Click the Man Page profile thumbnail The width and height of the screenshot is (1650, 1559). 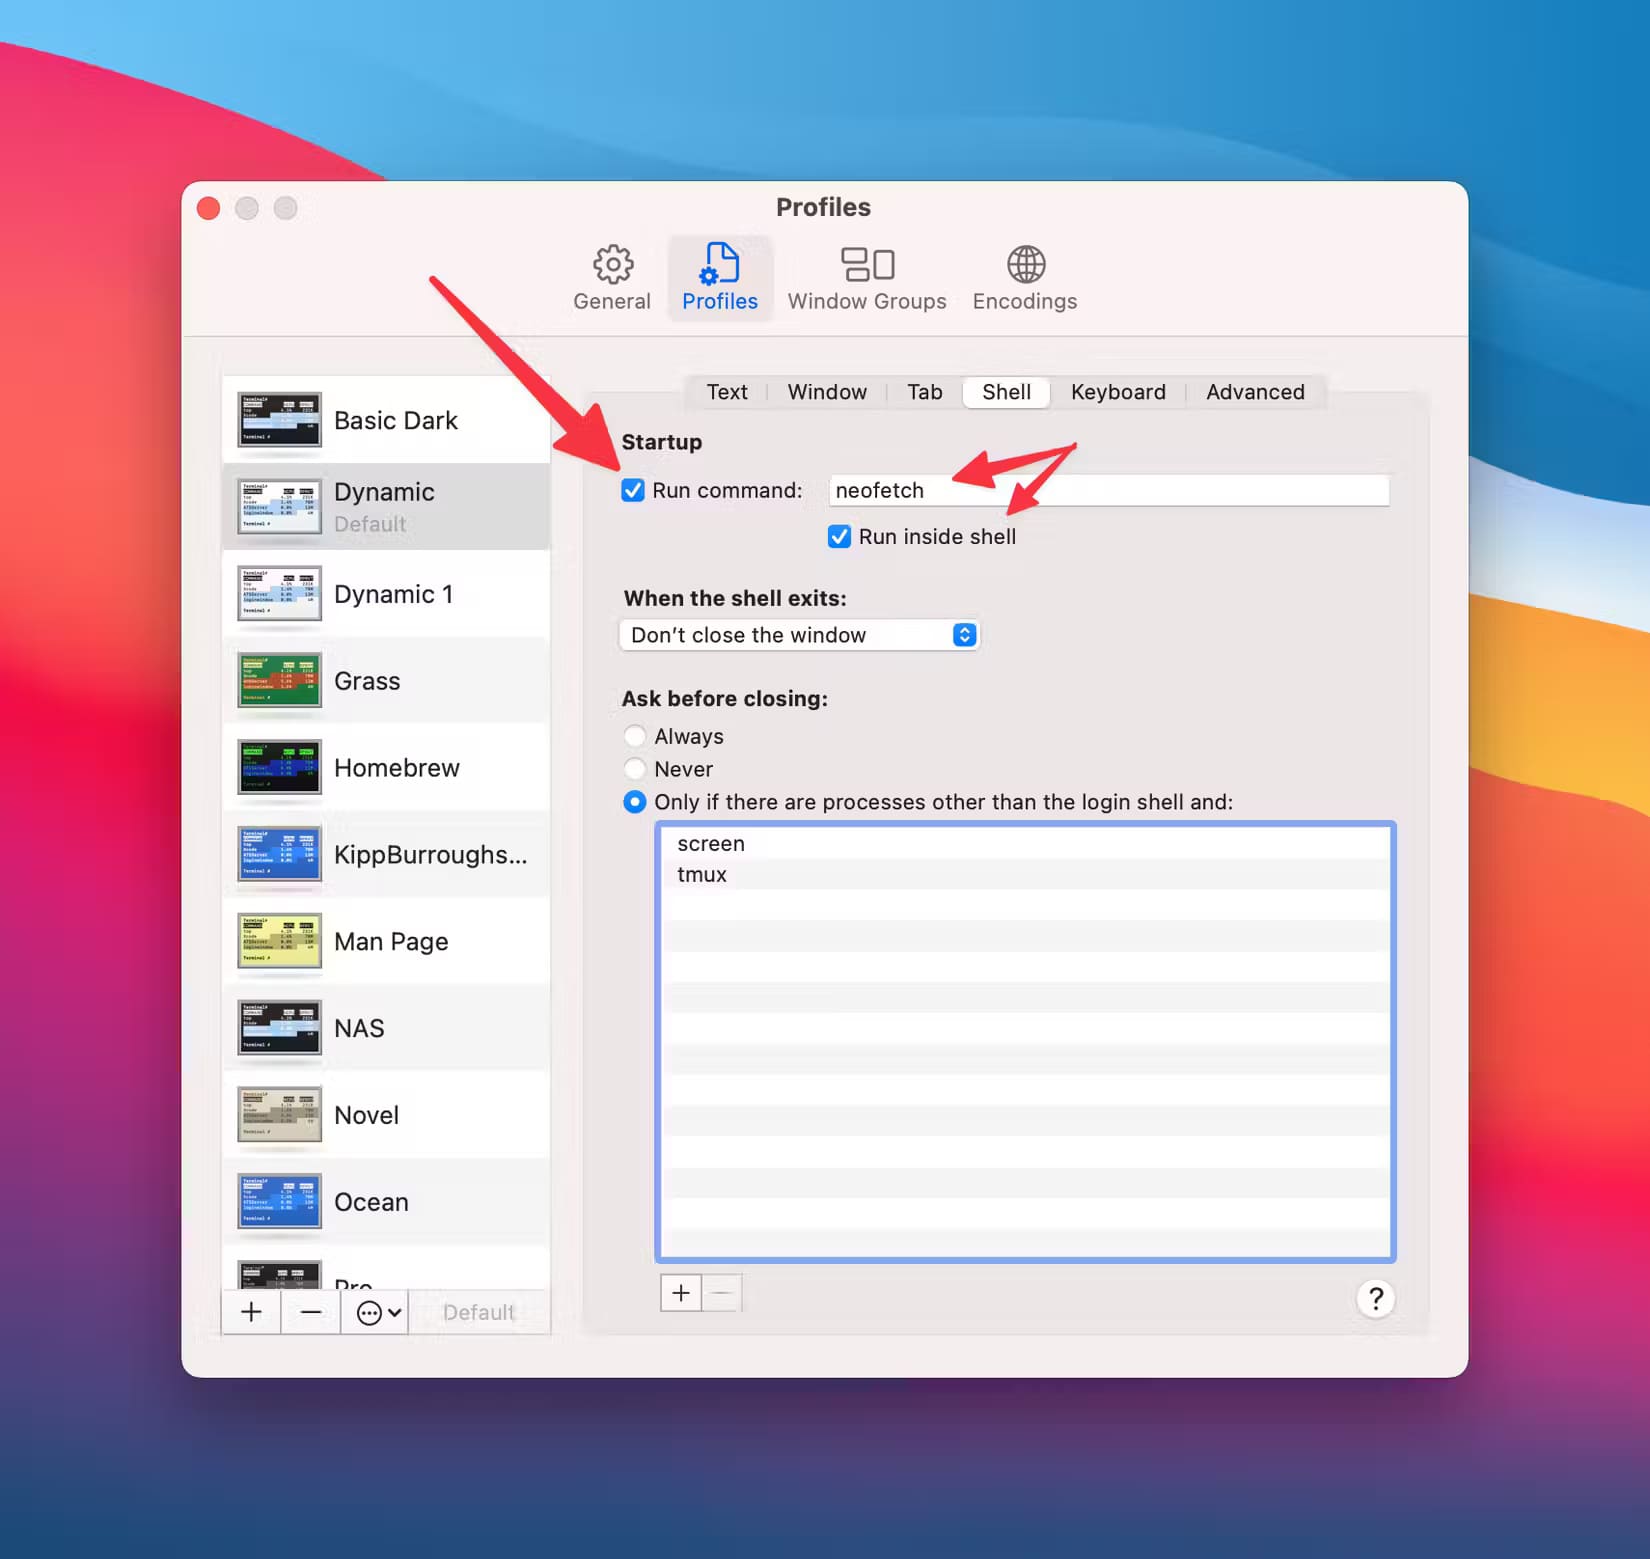280,942
